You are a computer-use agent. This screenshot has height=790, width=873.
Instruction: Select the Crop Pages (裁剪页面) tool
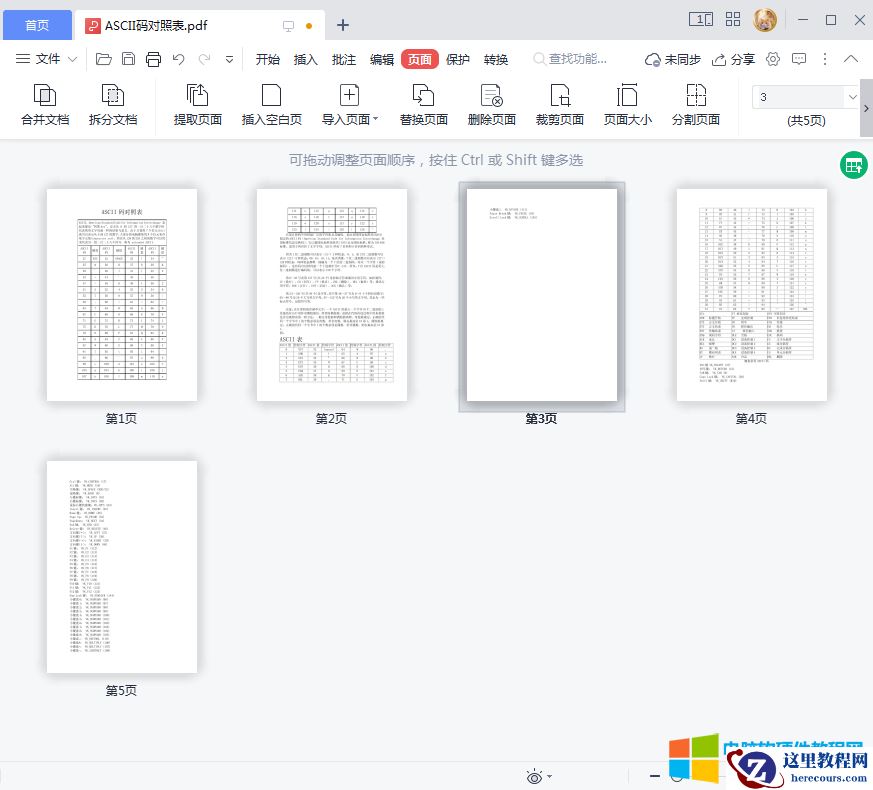click(x=560, y=104)
